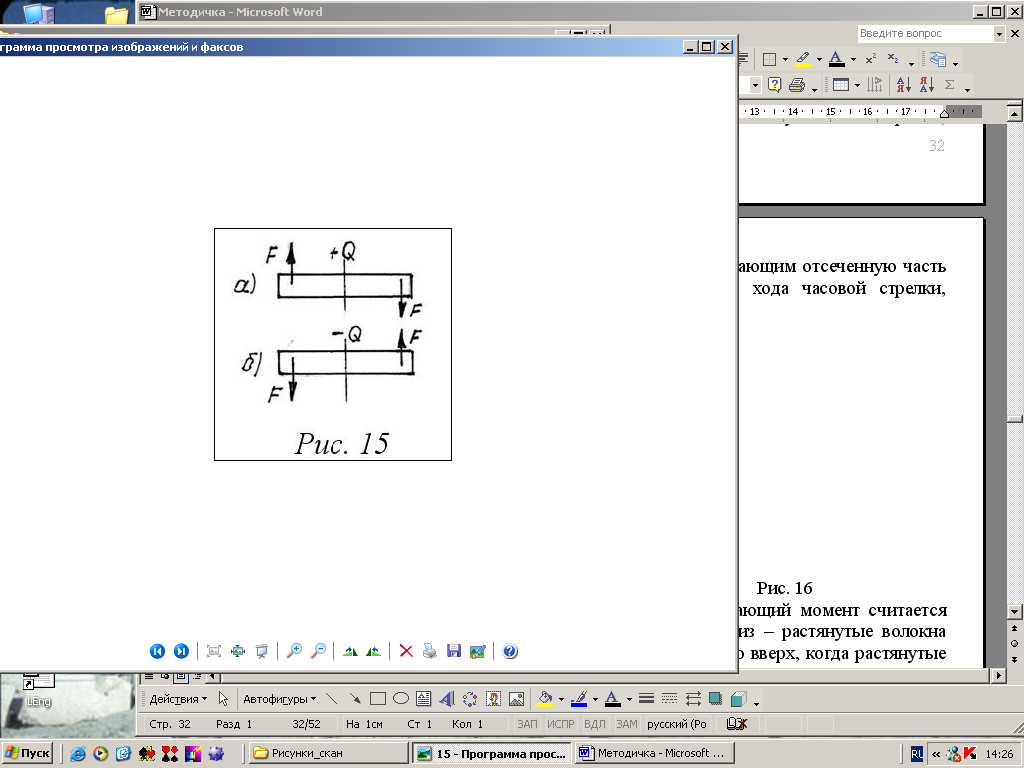
Task: Sort descending in Word table toolbar
Action: pos(927,85)
